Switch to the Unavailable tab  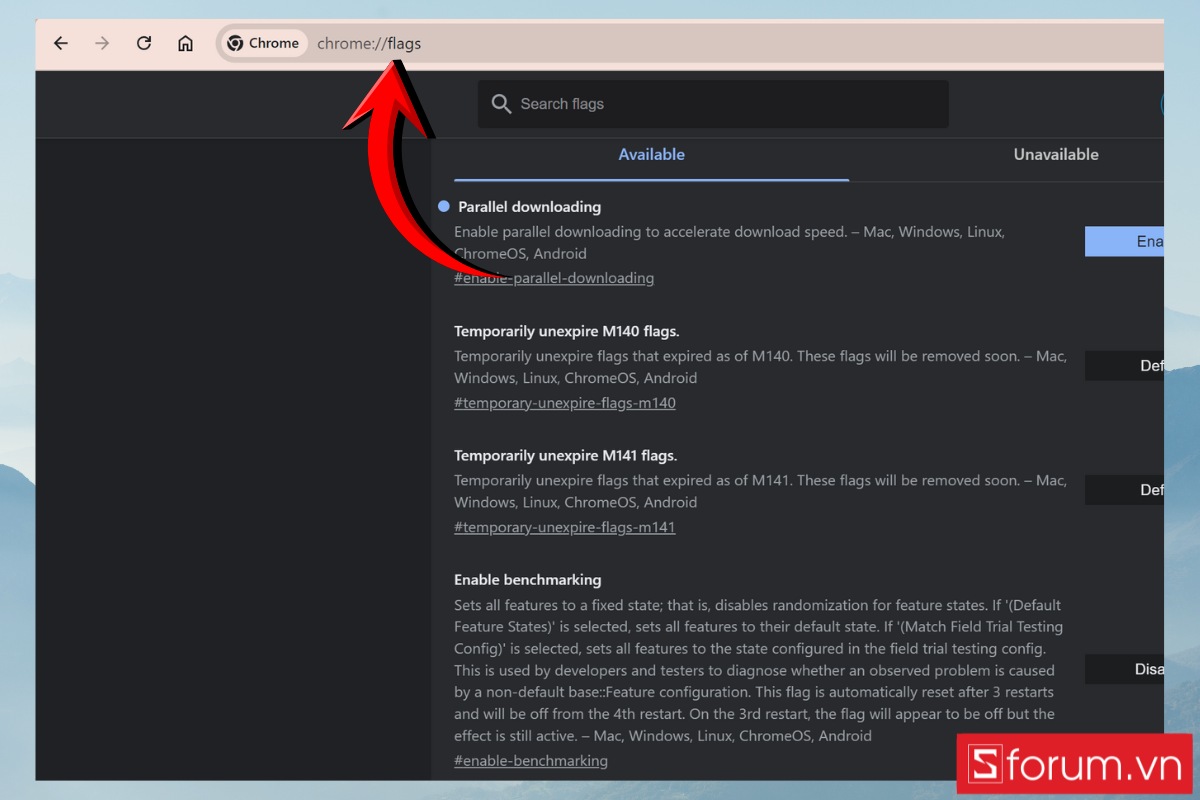[1055, 155]
